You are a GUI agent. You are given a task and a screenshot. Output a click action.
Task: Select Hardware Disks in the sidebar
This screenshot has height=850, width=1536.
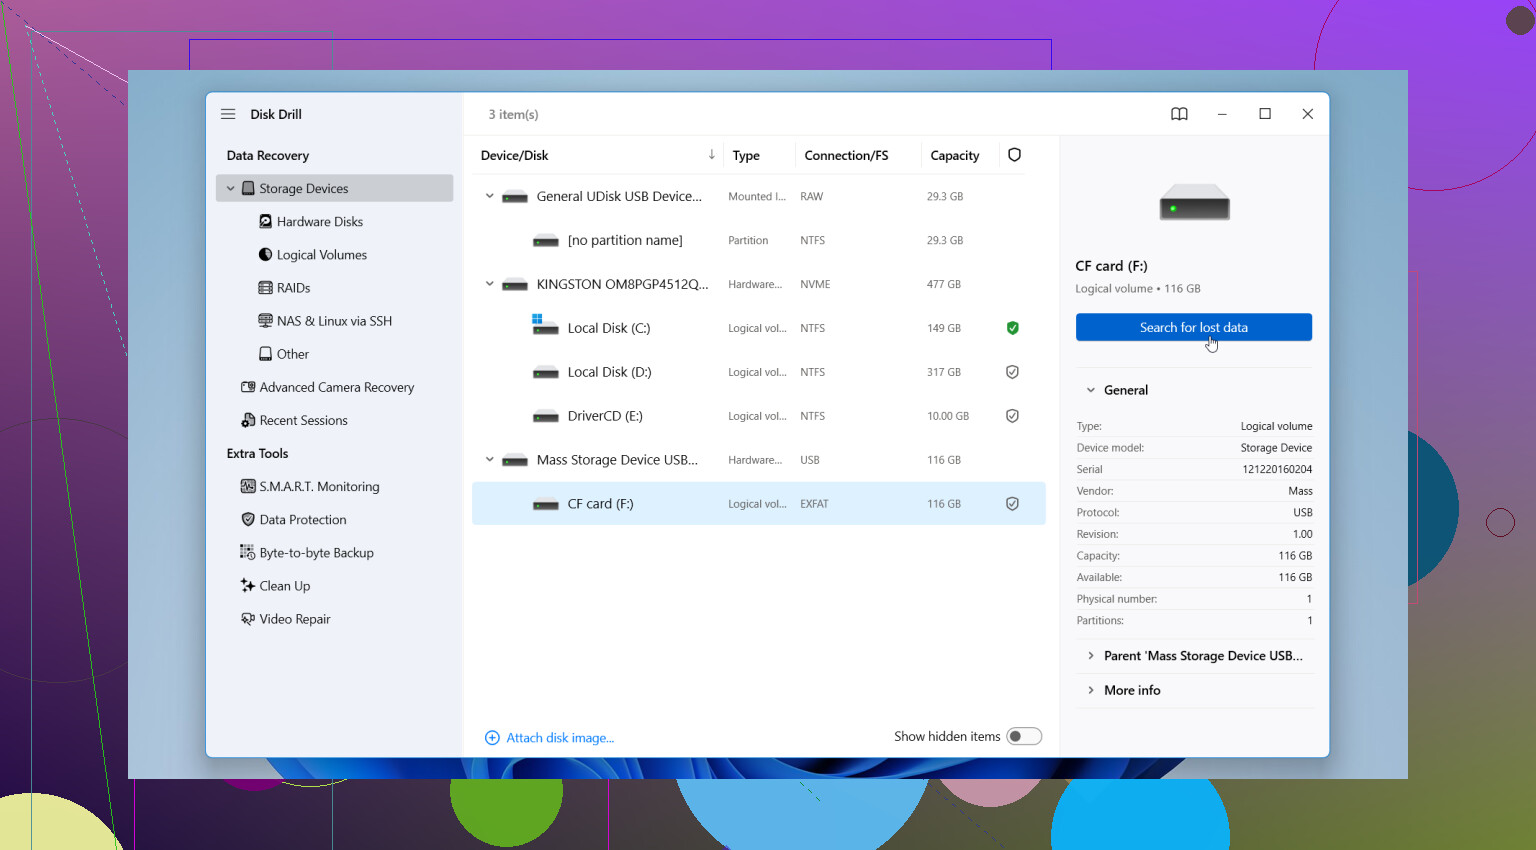pos(320,222)
